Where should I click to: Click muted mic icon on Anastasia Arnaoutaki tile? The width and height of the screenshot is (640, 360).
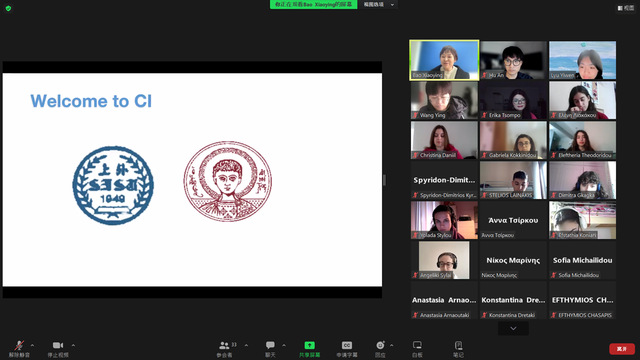(416, 315)
